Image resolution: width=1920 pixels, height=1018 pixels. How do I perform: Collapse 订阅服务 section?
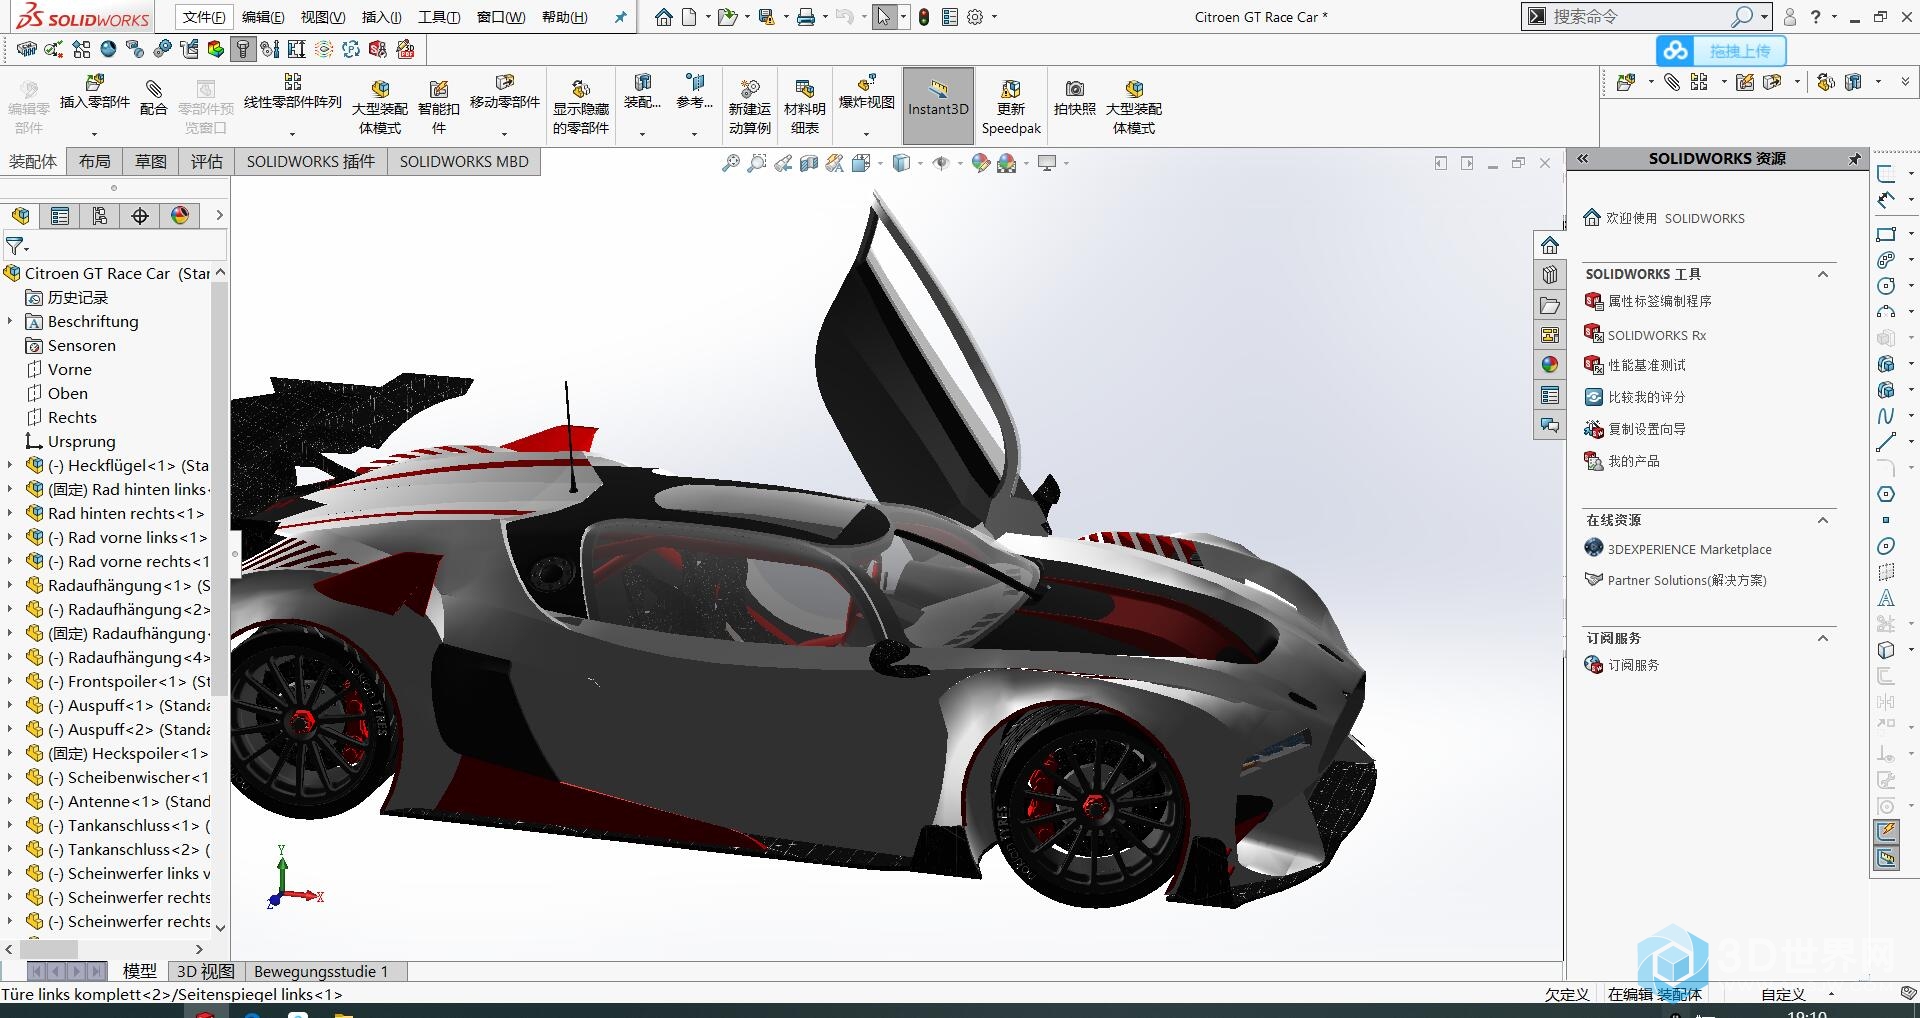point(1823,638)
